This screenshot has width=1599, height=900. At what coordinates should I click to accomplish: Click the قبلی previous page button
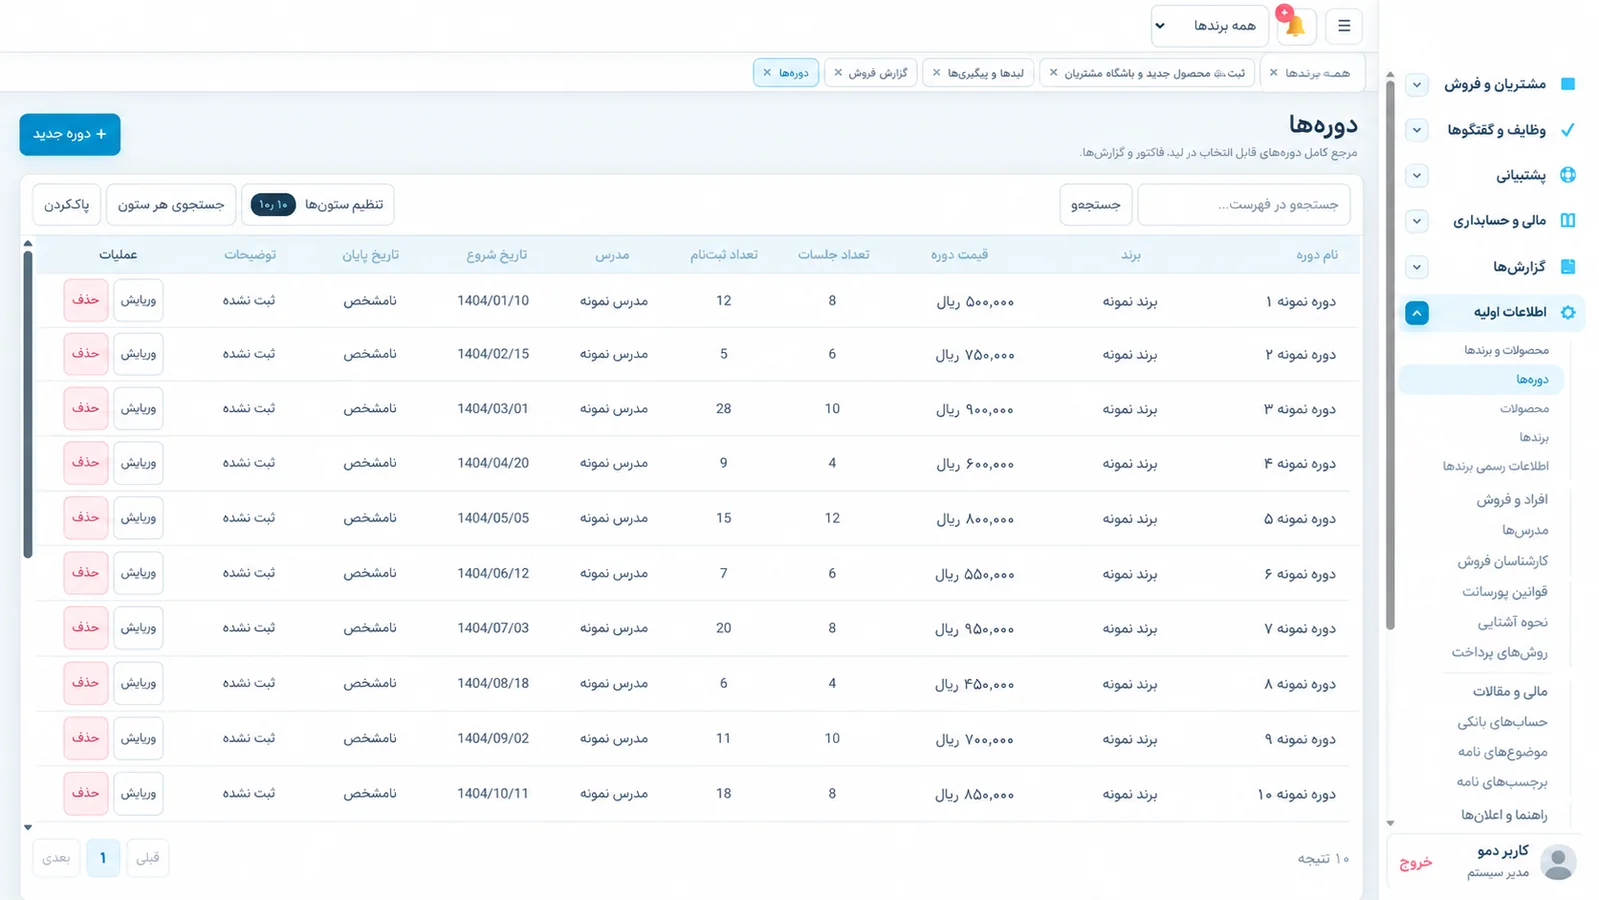148,858
